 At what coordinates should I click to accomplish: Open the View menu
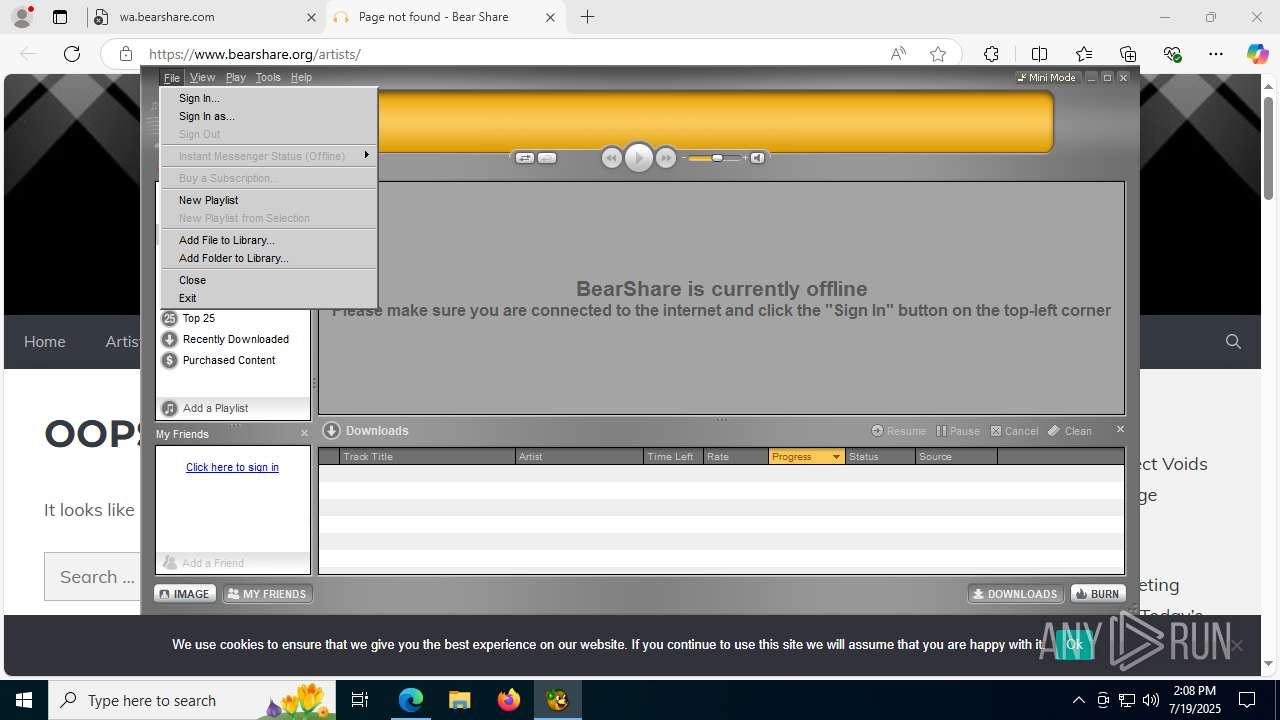tap(203, 77)
